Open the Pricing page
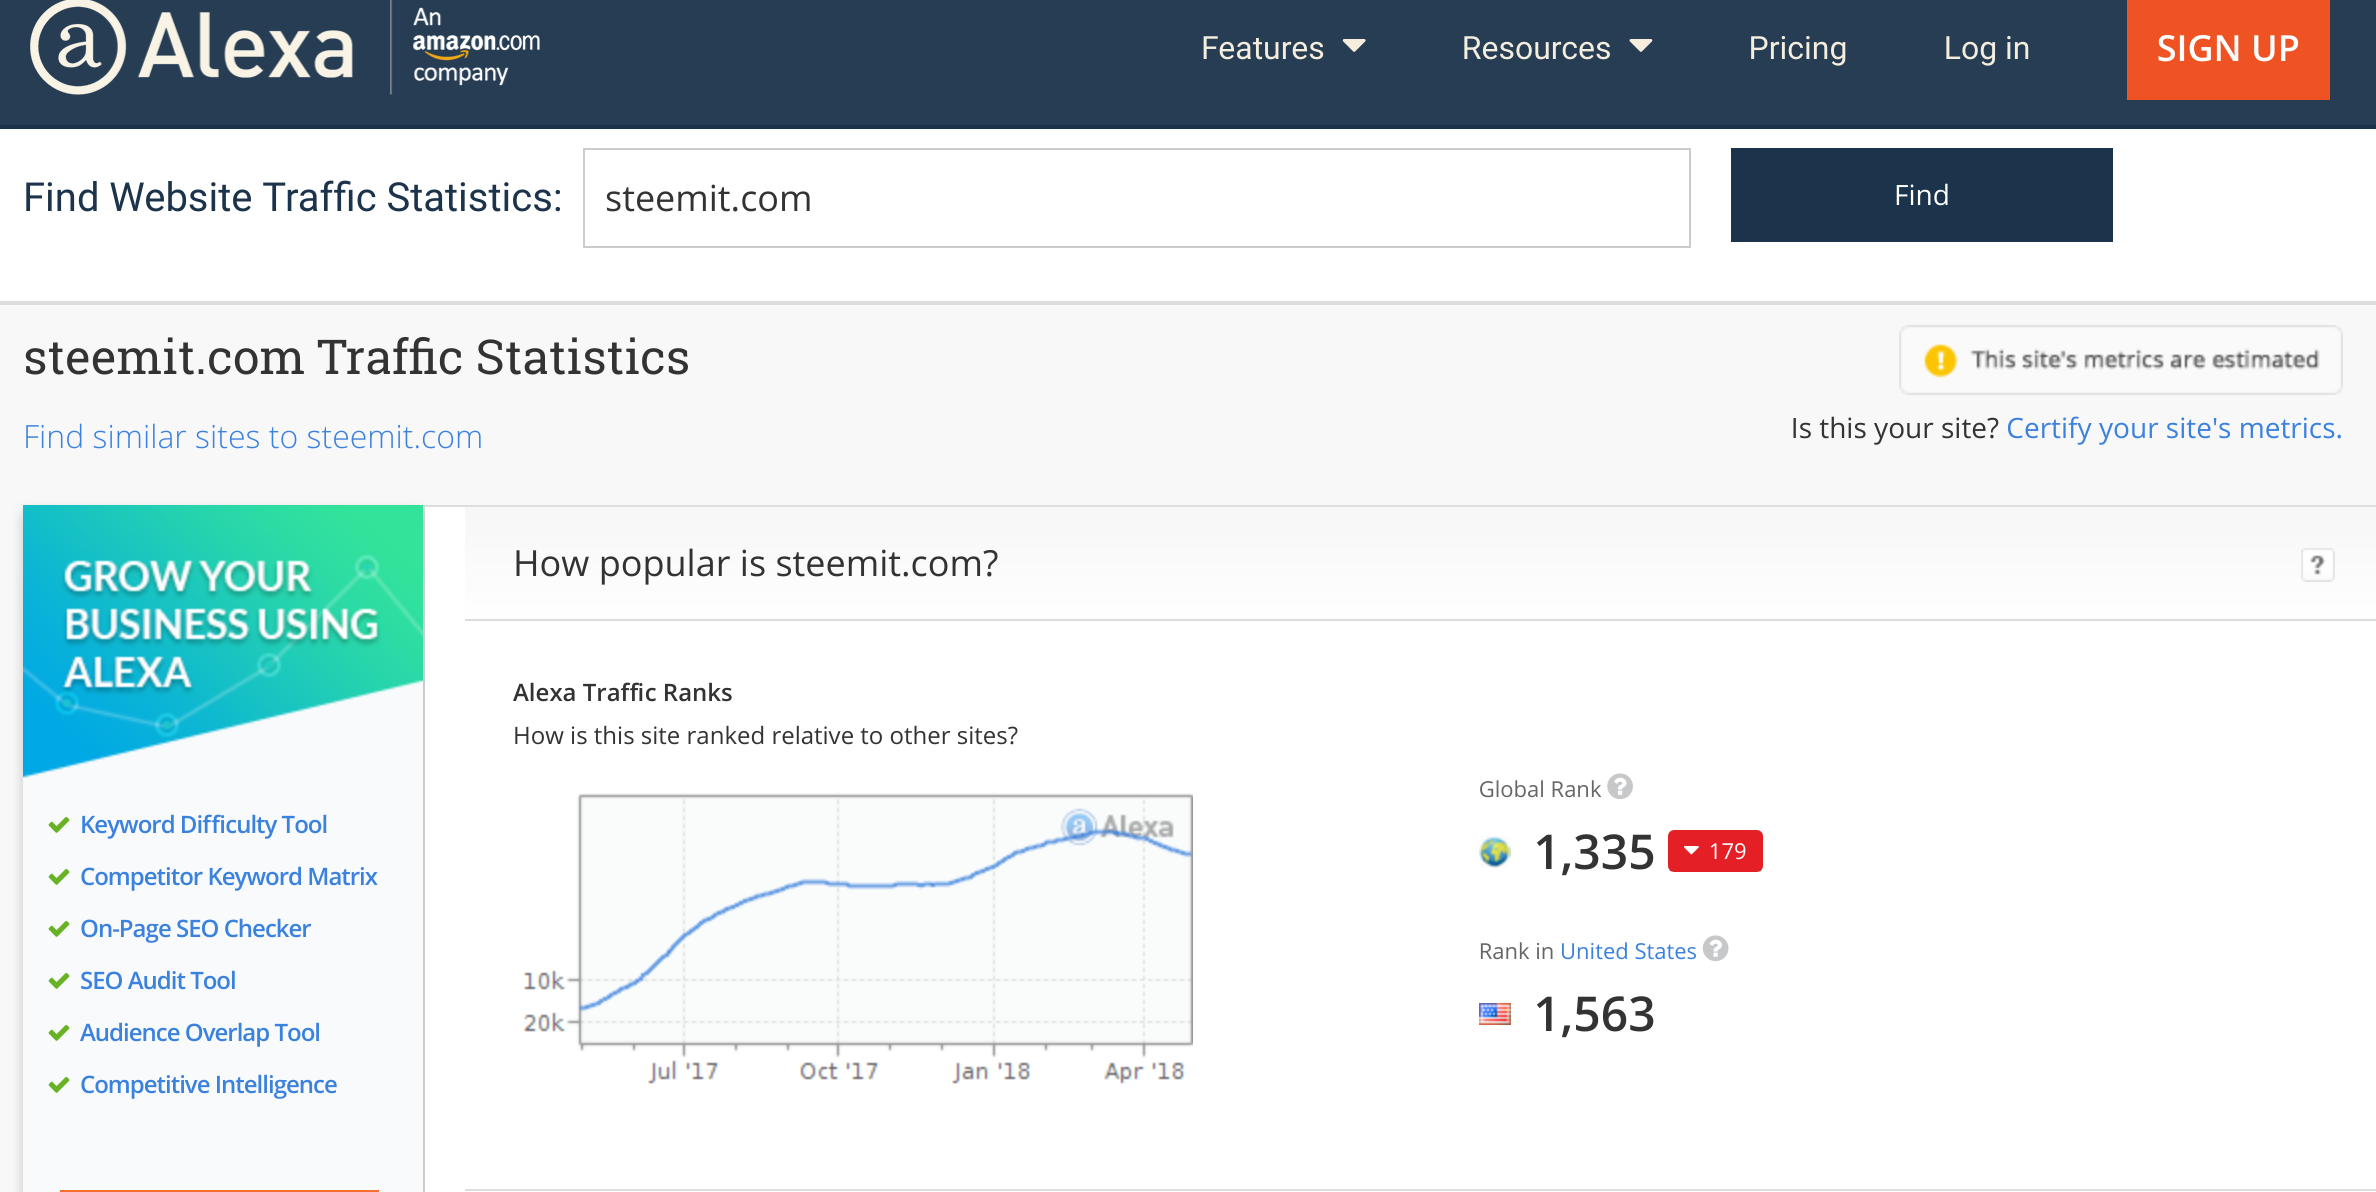Viewport: 2376px width, 1192px height. pos(1797,48)
